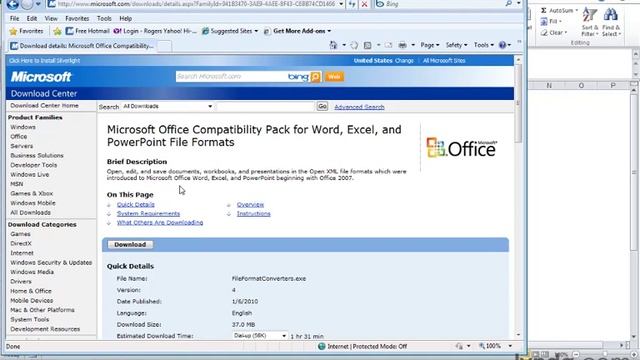Click the browser Back arrow button
The image size is (640, 360).
coord(13,4)
